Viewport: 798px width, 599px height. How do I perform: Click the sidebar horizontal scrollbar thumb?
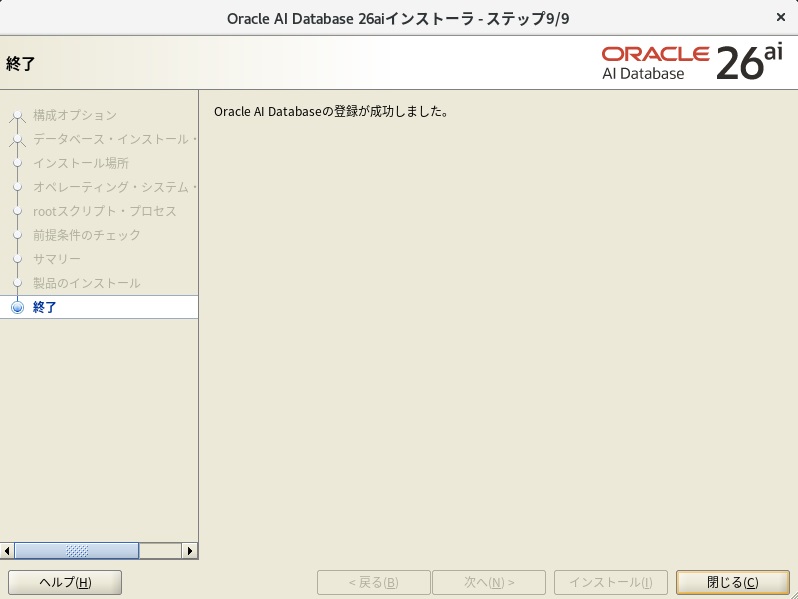click(76, 551)
